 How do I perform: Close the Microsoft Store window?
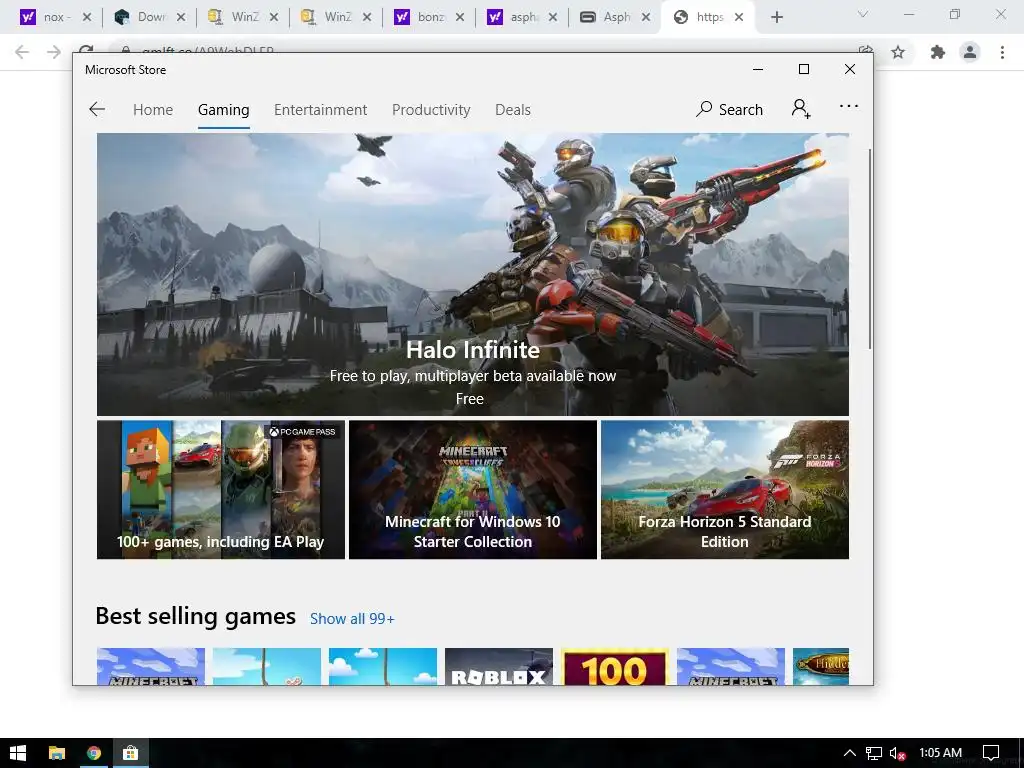click(850, 69)
